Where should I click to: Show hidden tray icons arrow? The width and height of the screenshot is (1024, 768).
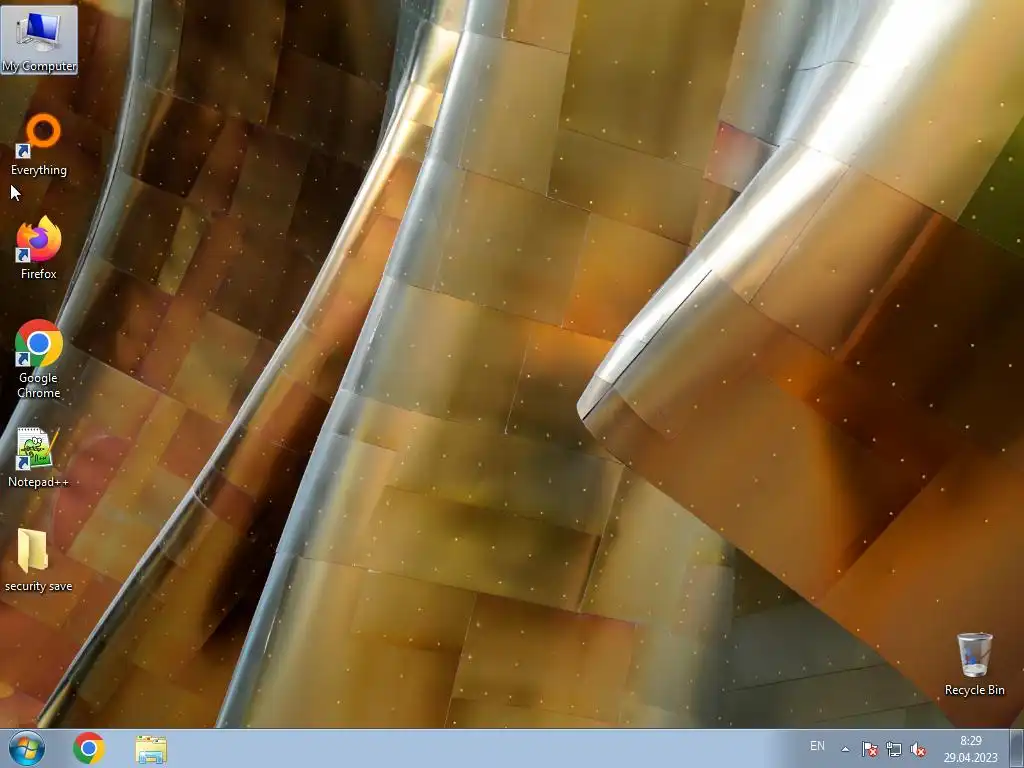845,749
